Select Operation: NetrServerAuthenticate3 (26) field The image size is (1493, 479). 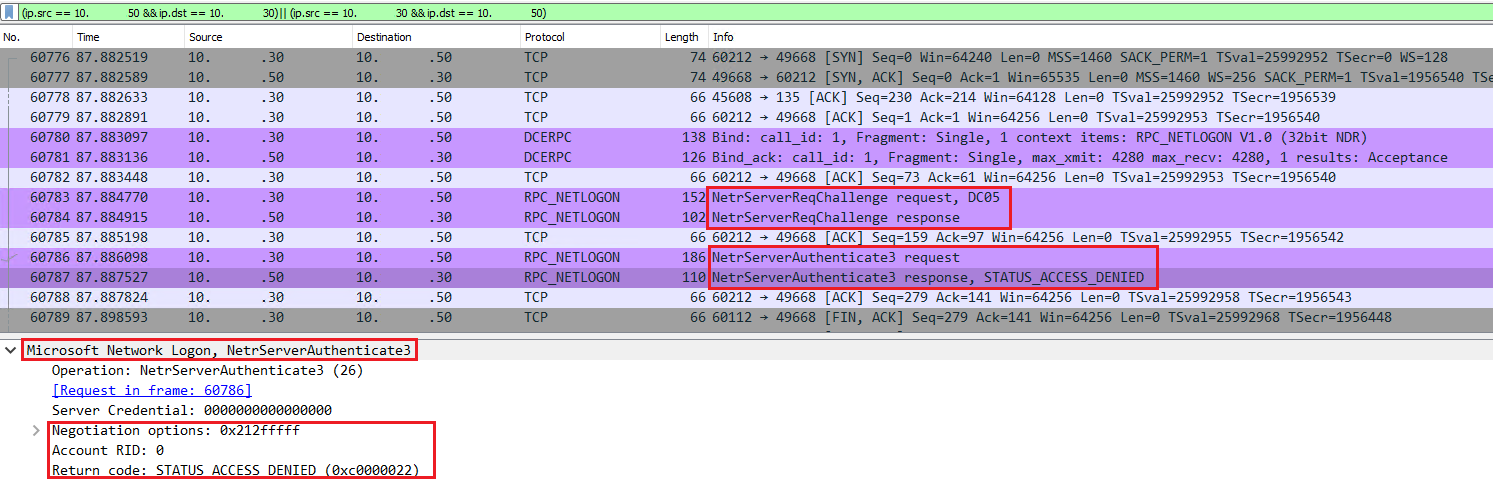[x=207, y=370]
